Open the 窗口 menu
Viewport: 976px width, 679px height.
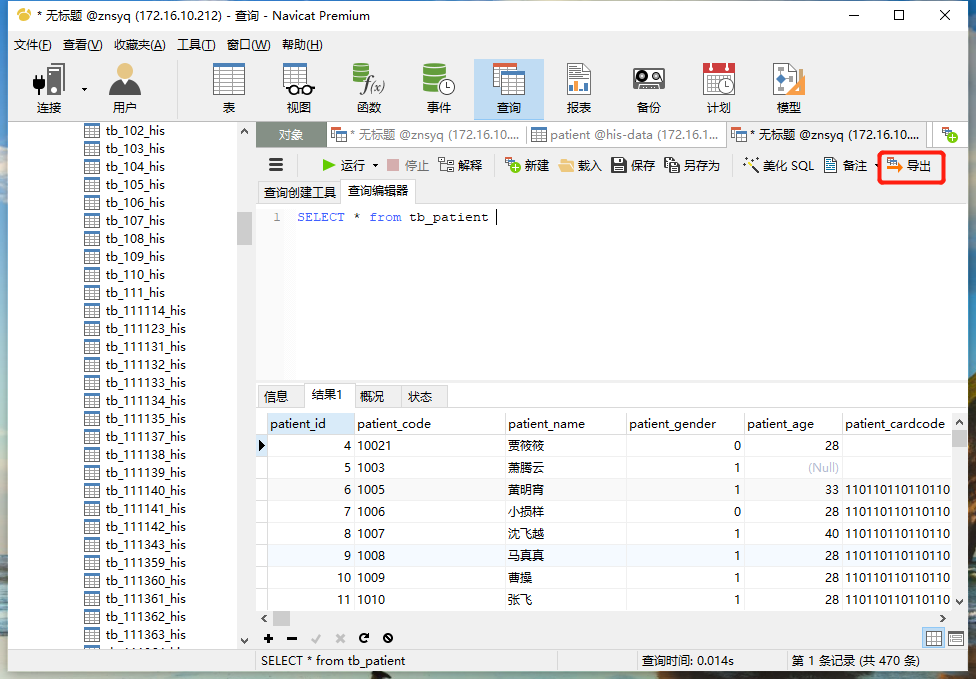point(248,45)
